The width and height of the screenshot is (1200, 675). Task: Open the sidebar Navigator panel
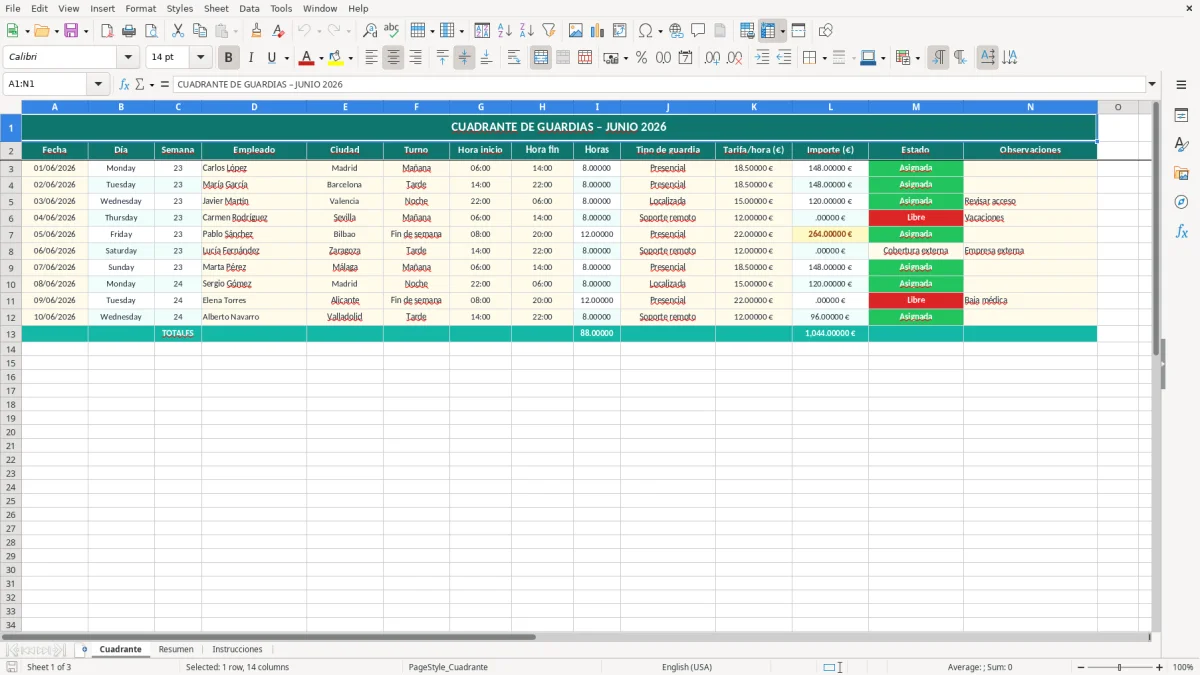1181,202
